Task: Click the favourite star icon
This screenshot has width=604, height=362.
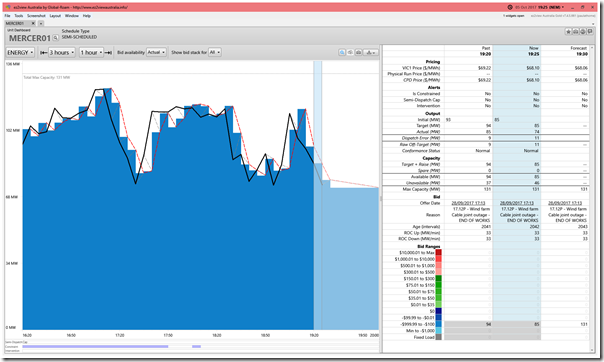Action: 568,32
